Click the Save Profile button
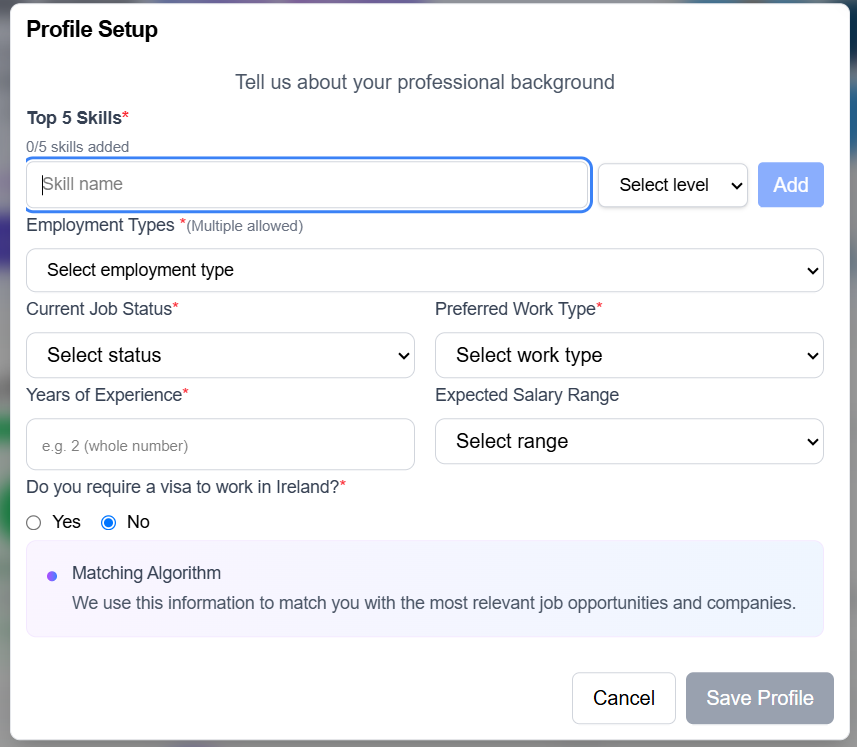Image resolution: width=857 pixels, height=747 pixels. [x=760, y=698]
